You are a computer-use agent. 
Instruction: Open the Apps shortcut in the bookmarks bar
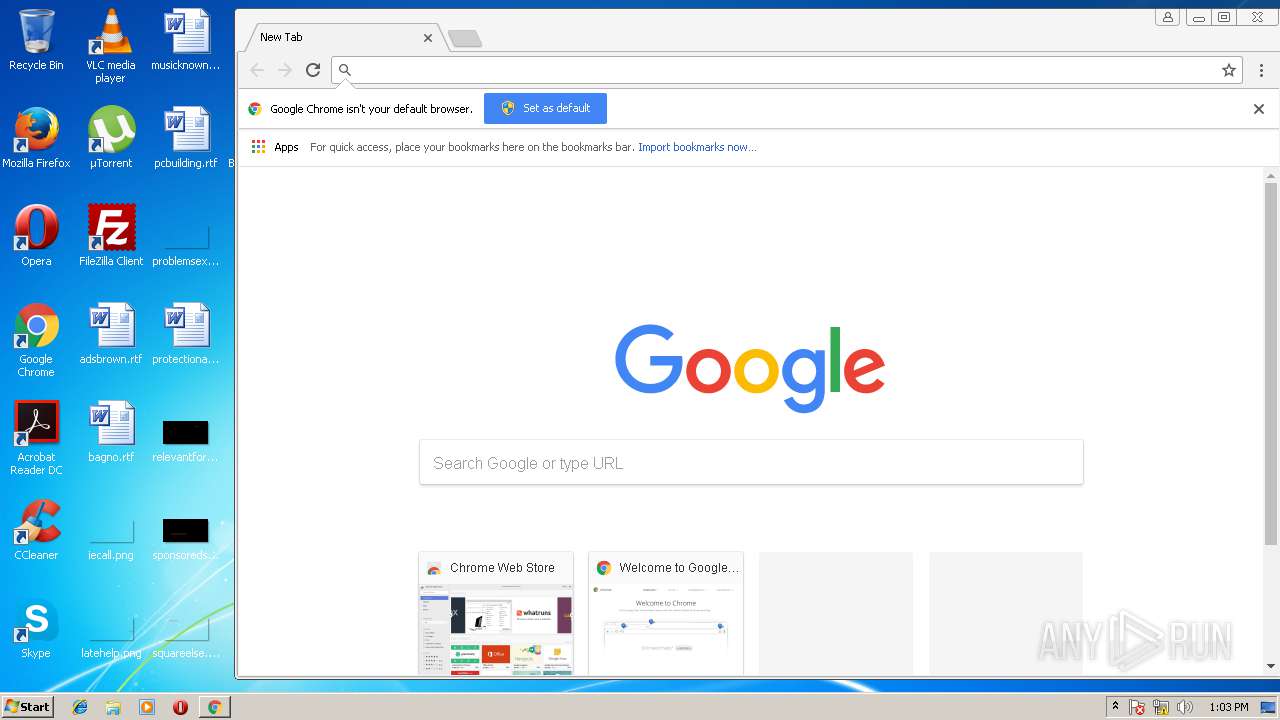point(275,147)
